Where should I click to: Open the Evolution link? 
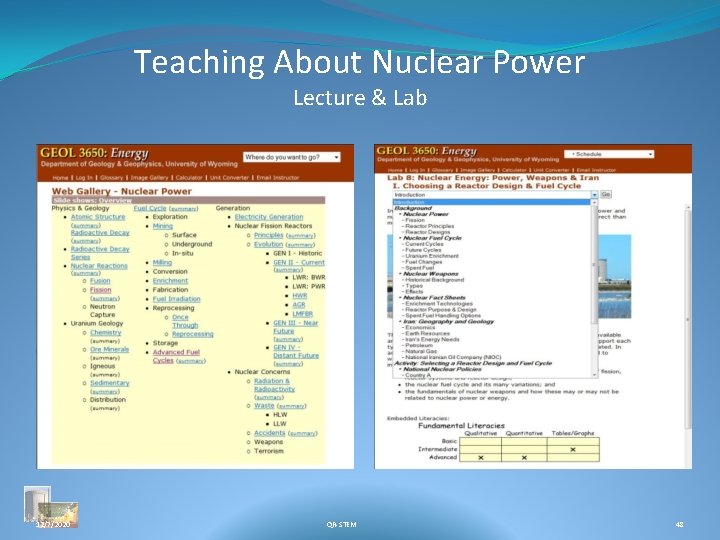click(x=269, y=244)
